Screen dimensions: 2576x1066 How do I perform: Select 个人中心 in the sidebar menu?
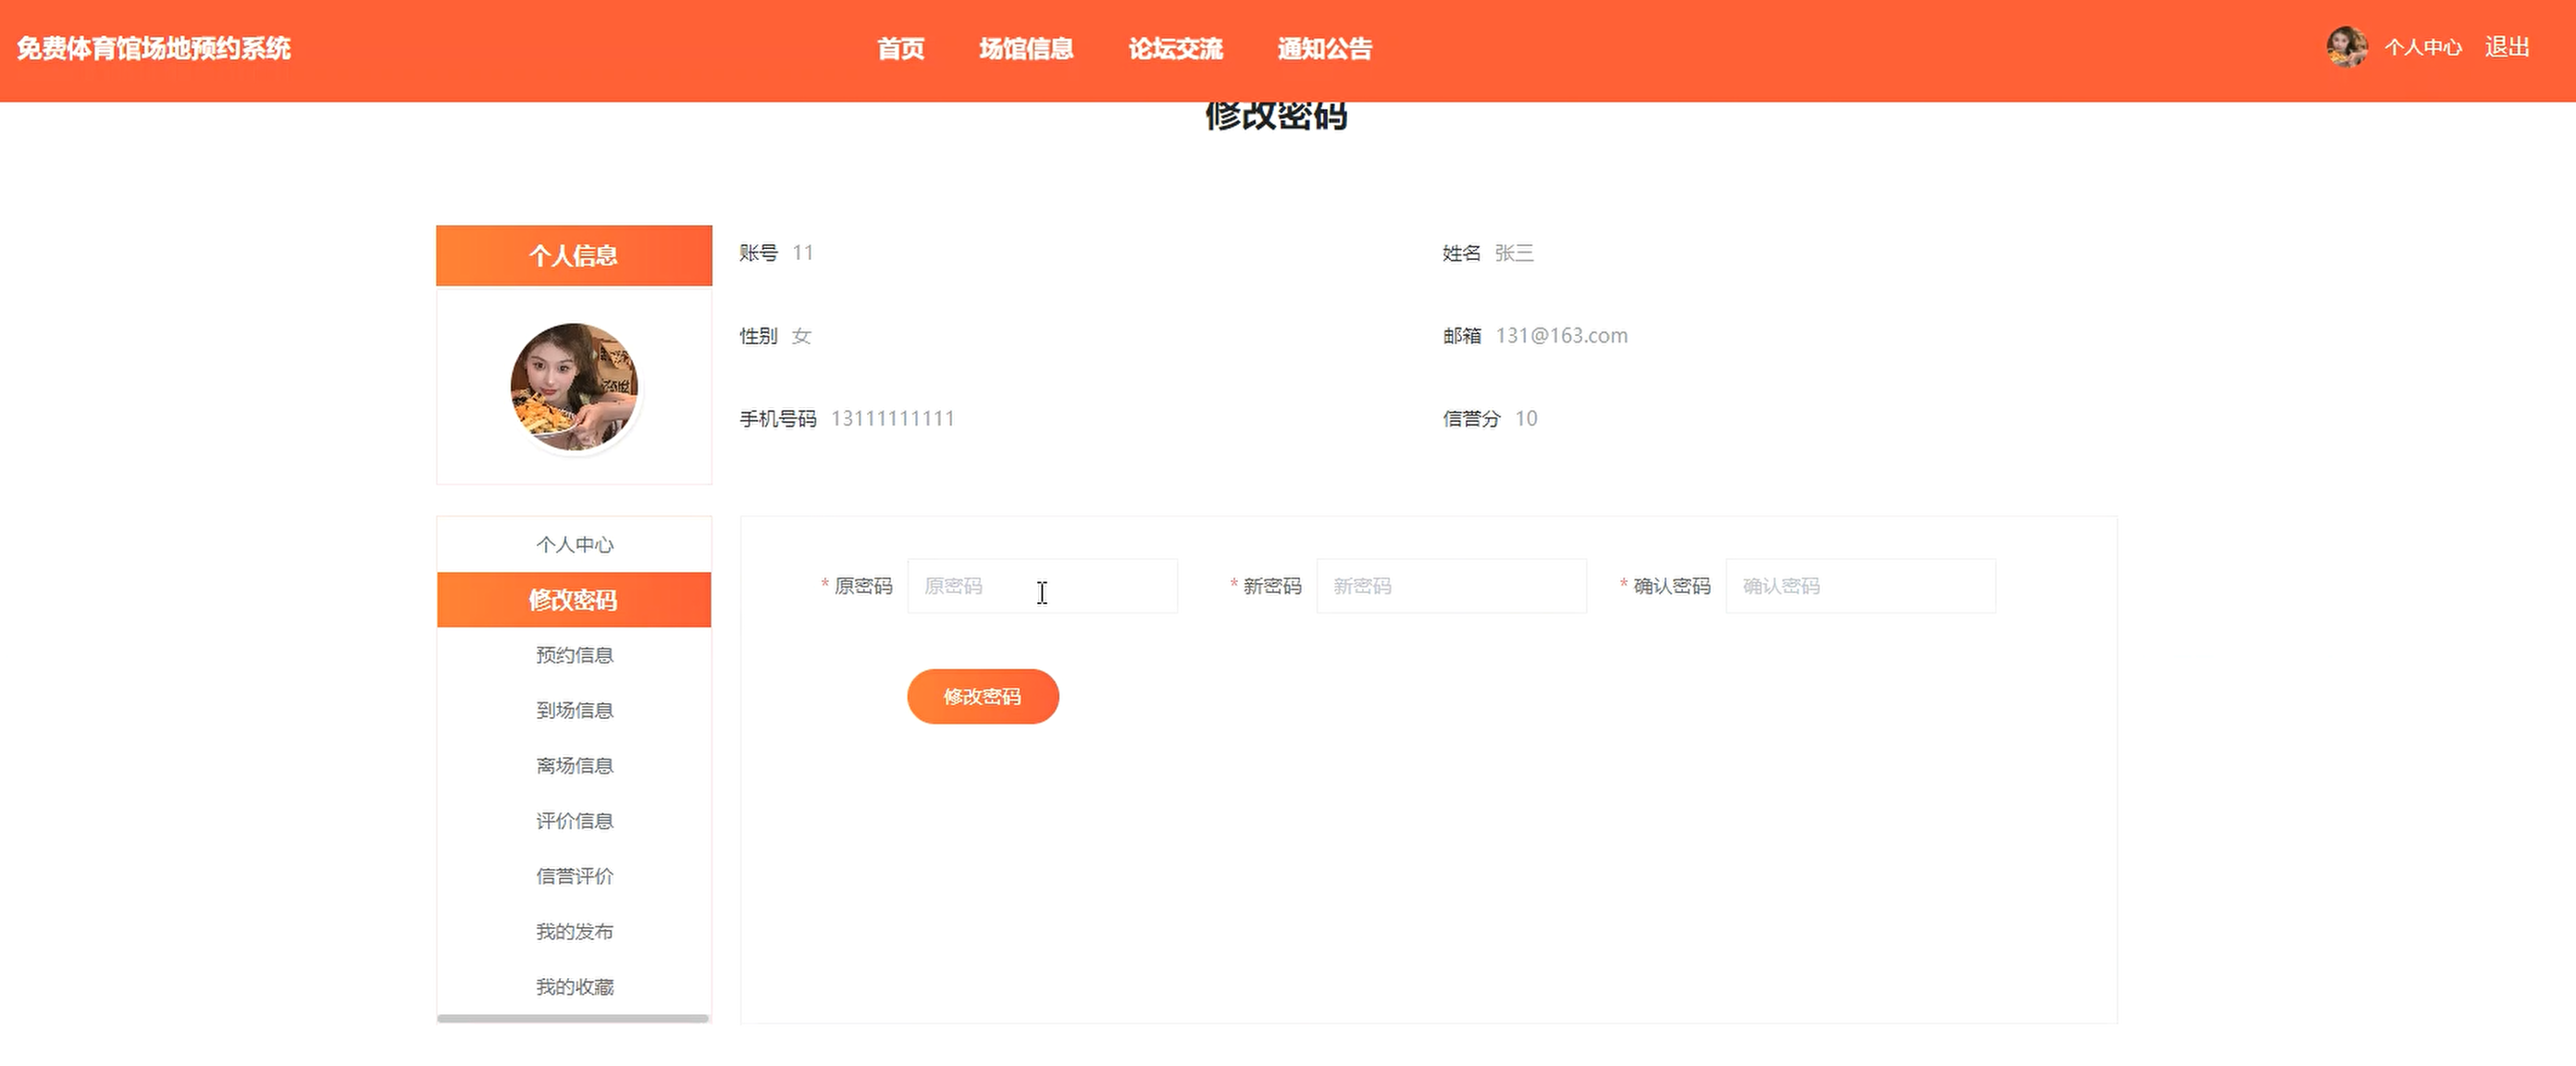tap(574, 544)
